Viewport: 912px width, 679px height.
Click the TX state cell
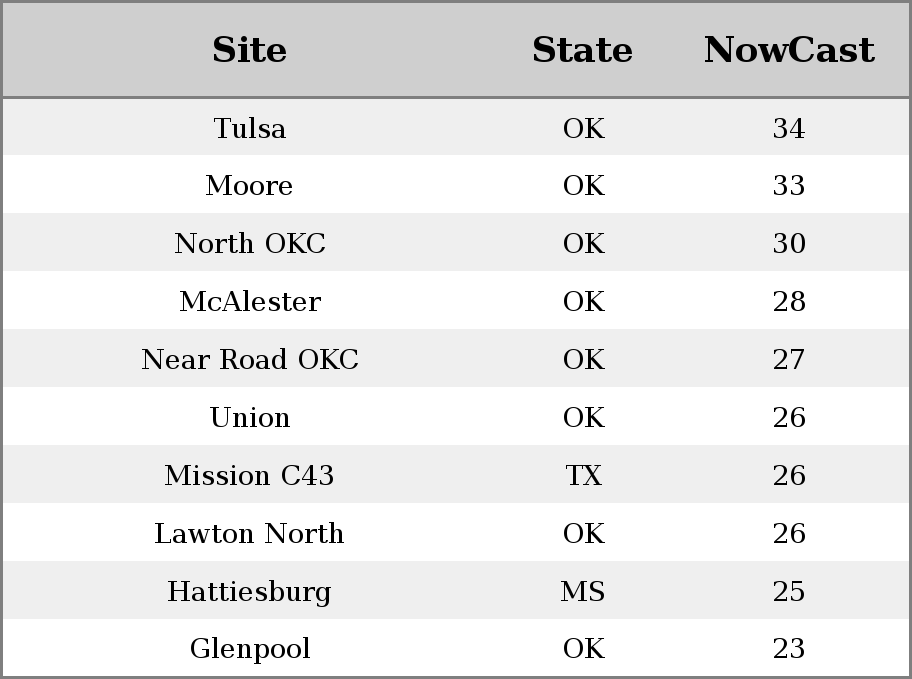click(583, 475)
